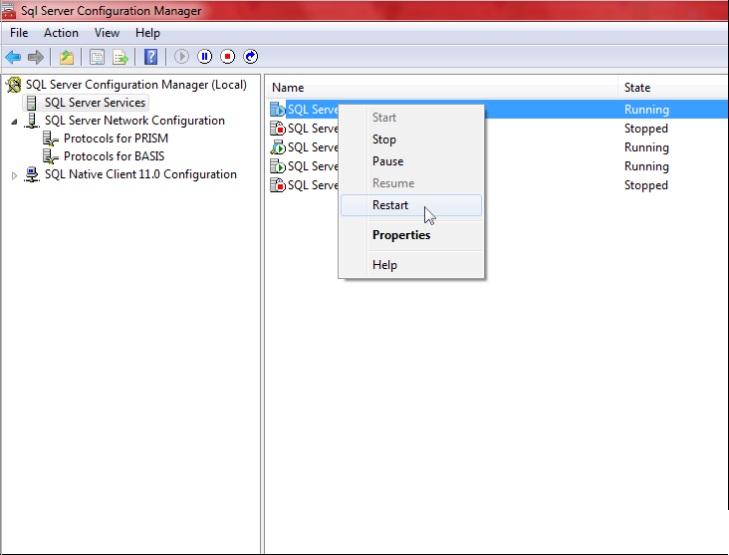
Task: Open the blue question mark Help icon
Action: tap(151, 57)
